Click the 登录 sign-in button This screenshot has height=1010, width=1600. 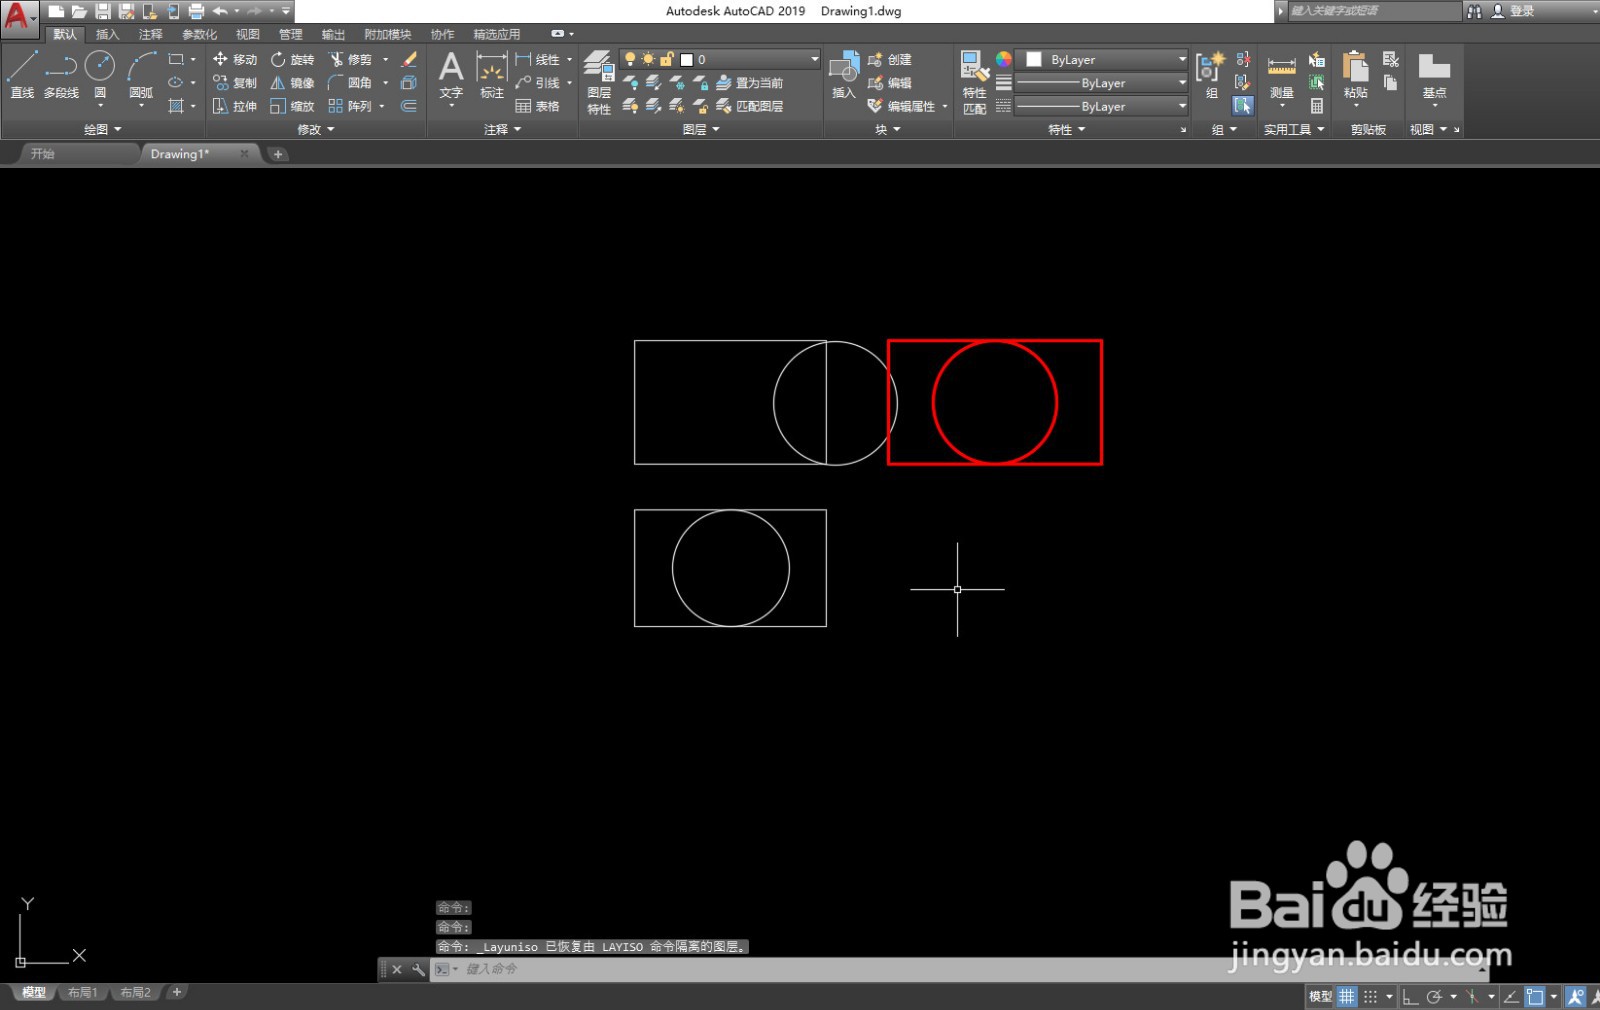[x=1512, y=11]
